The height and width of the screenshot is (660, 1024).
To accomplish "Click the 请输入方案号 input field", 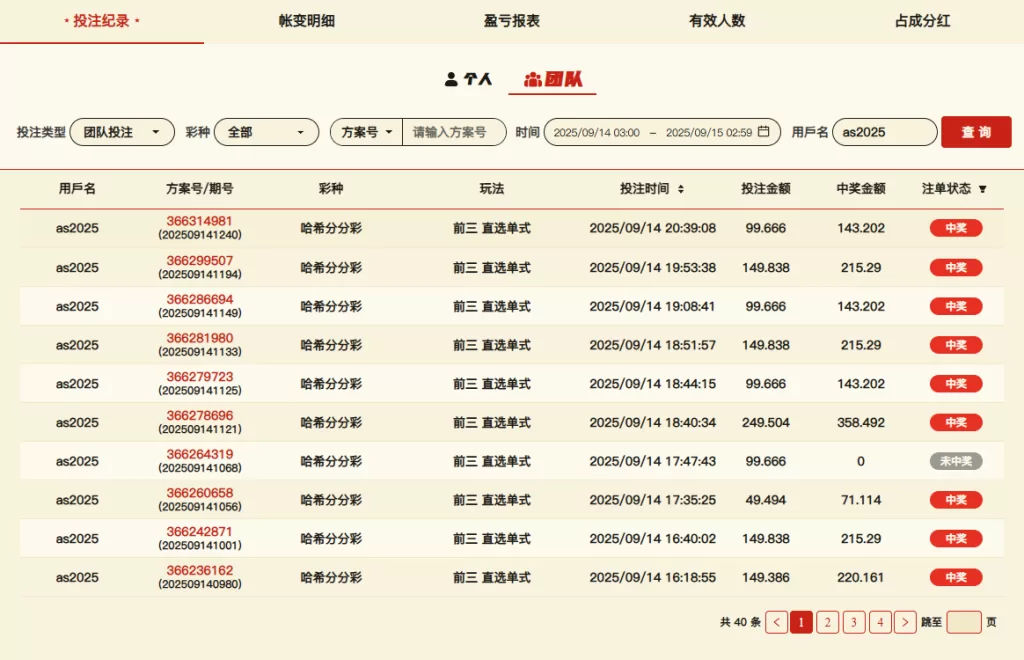I will [453, 132].
